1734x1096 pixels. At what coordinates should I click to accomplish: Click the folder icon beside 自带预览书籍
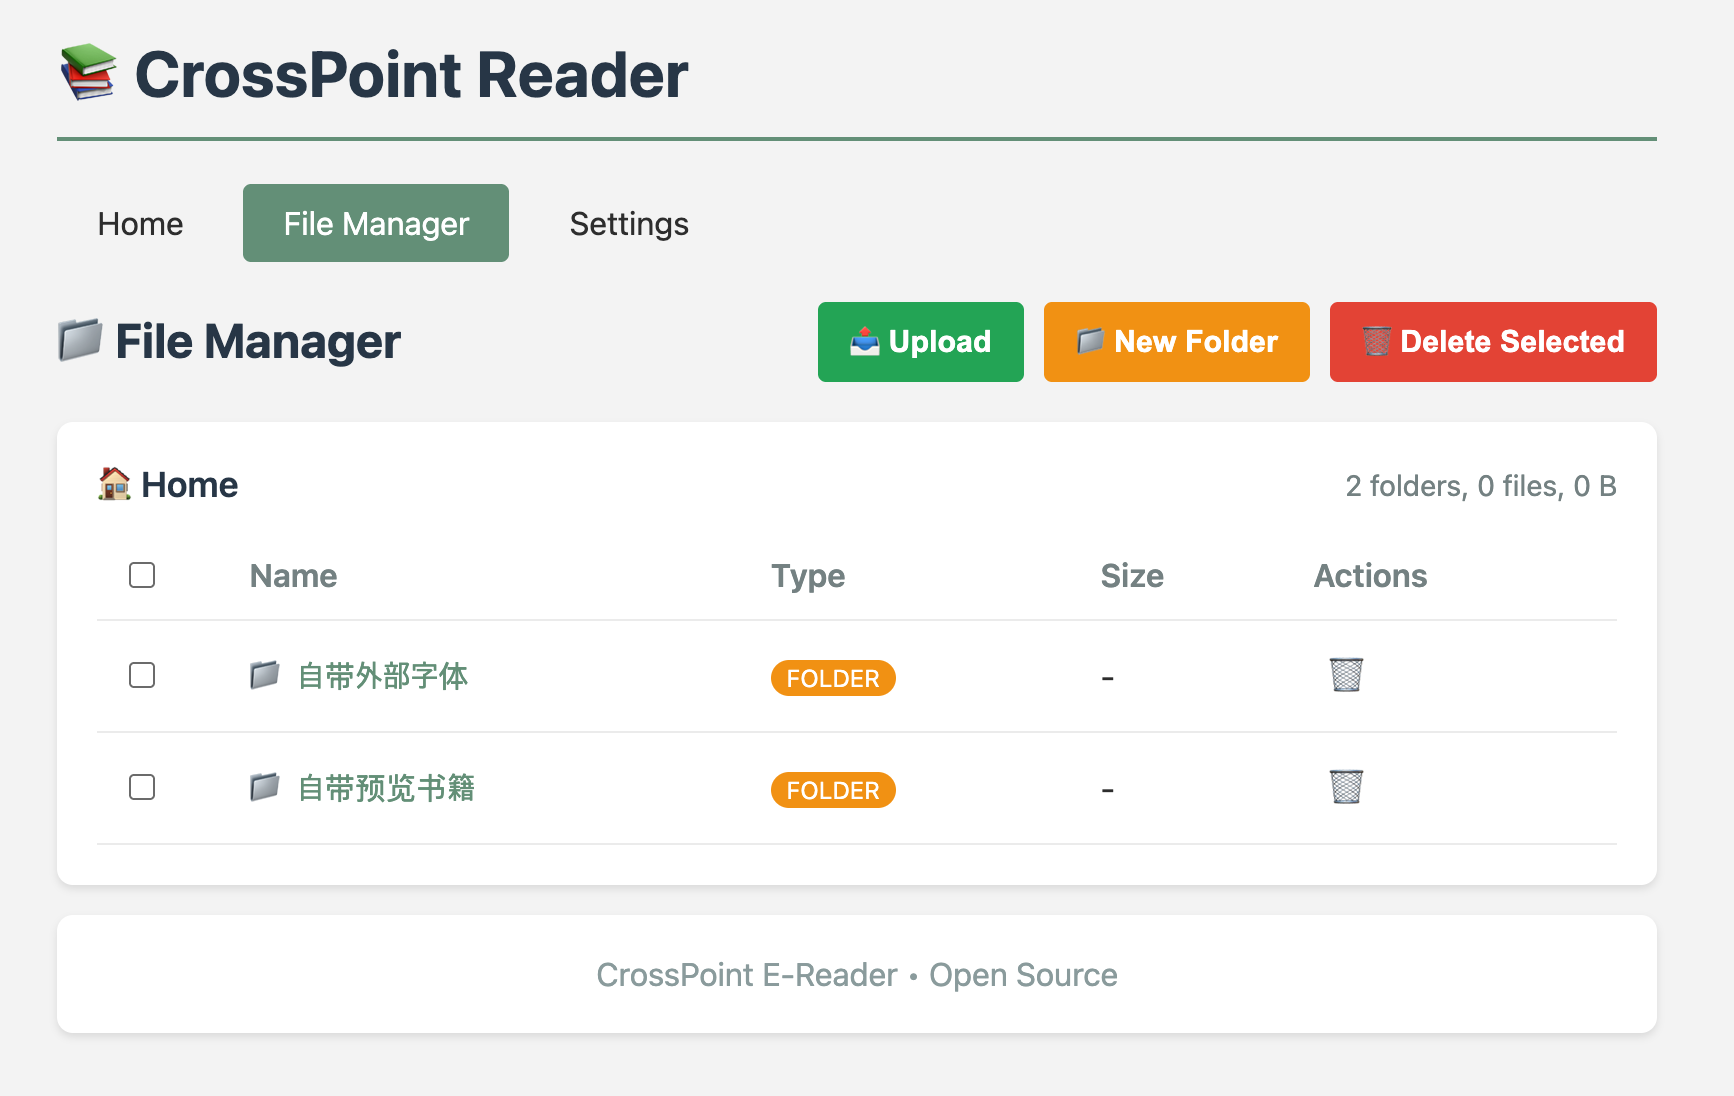coord(265,787)
